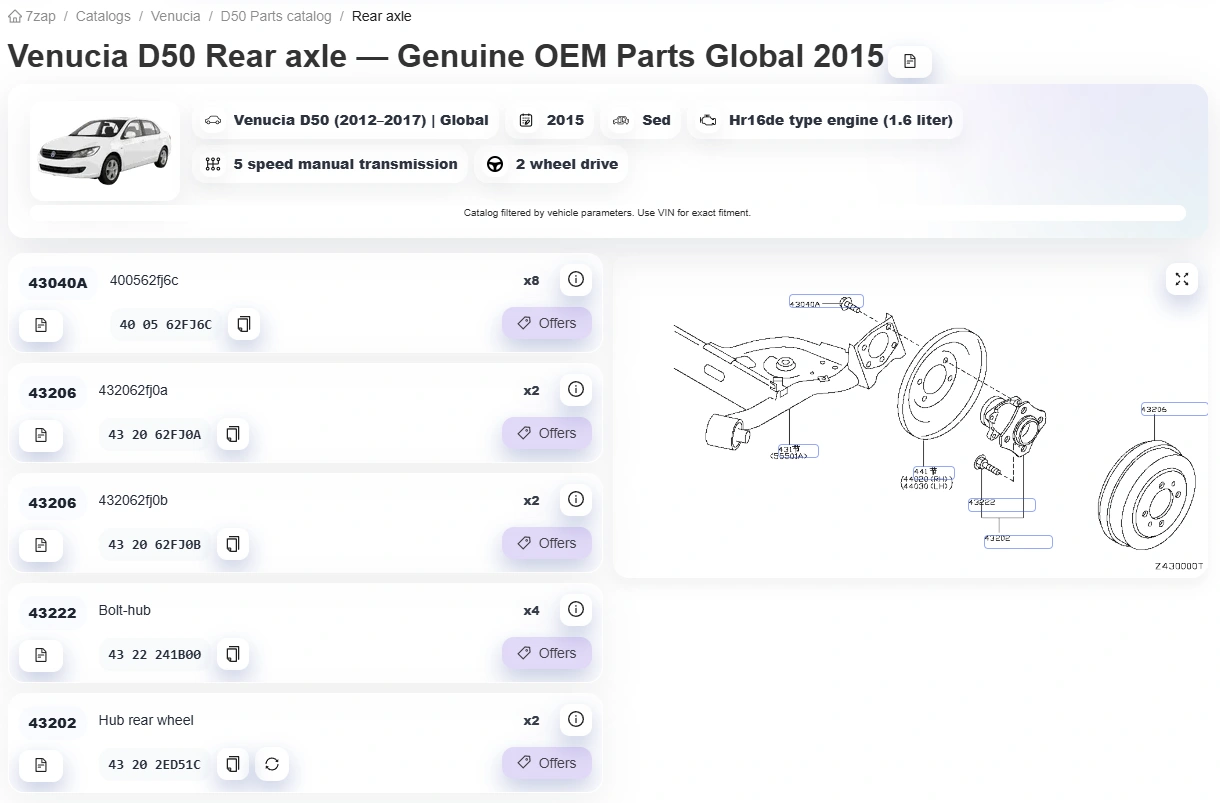The image size is (1220, 803).
Task: Open Venucia breadcrumb link
Action: tap(176, 16)
